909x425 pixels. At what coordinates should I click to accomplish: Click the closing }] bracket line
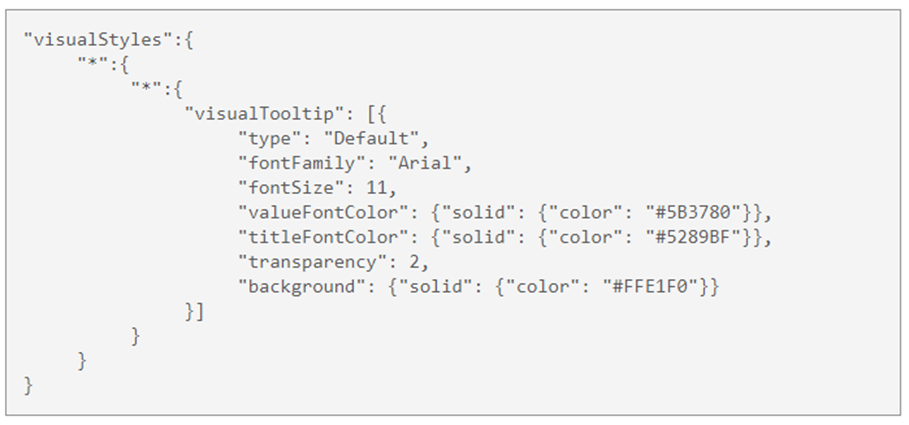point(194,311)
